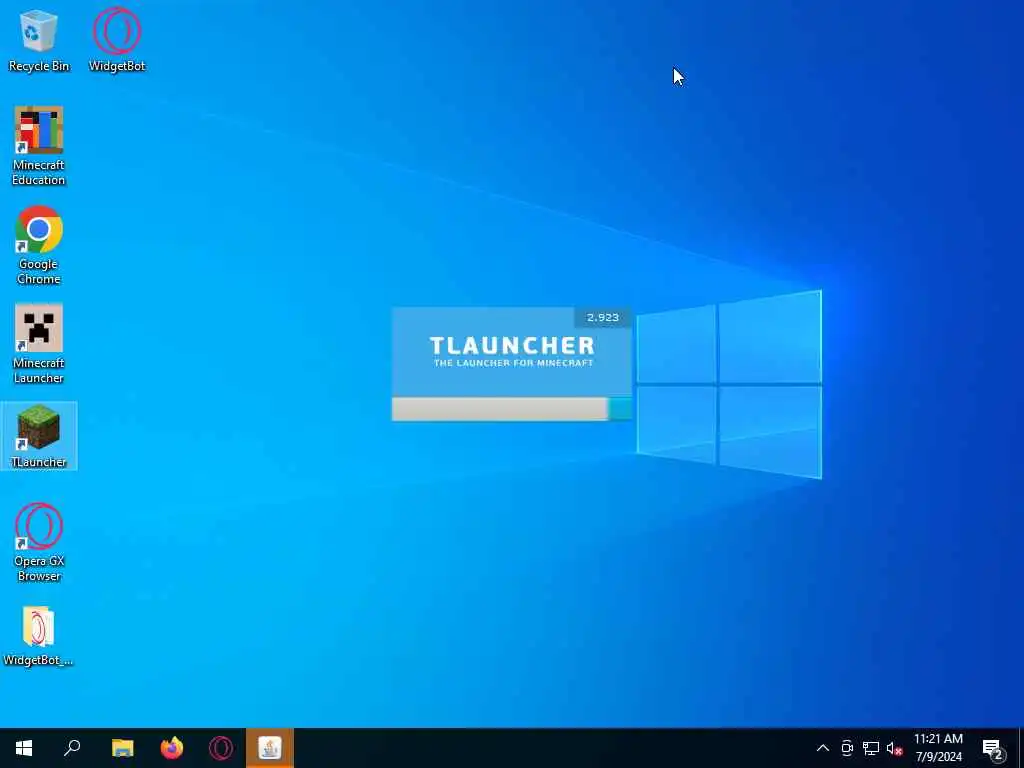This screenshot has height=768, width=1024.
Task: Select the Minecraft Education desktop icon
Action: click(x=39, y=146)
